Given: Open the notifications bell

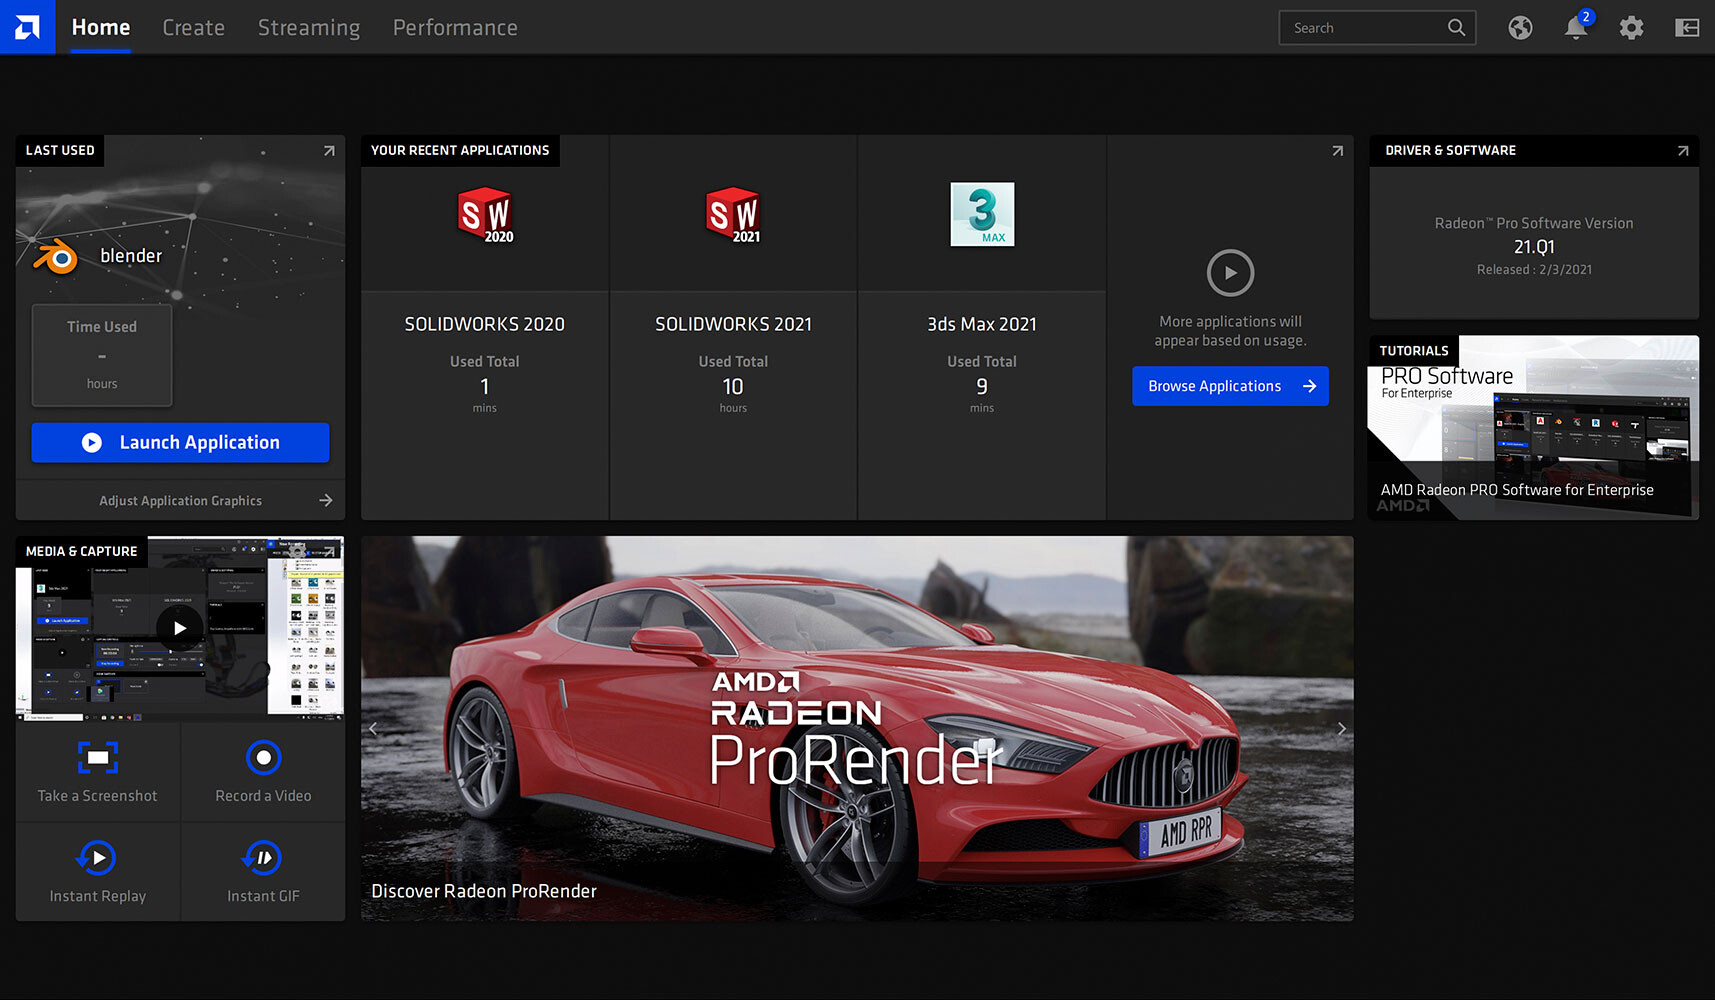Looking at the screenshot, I should point(1576,27).
